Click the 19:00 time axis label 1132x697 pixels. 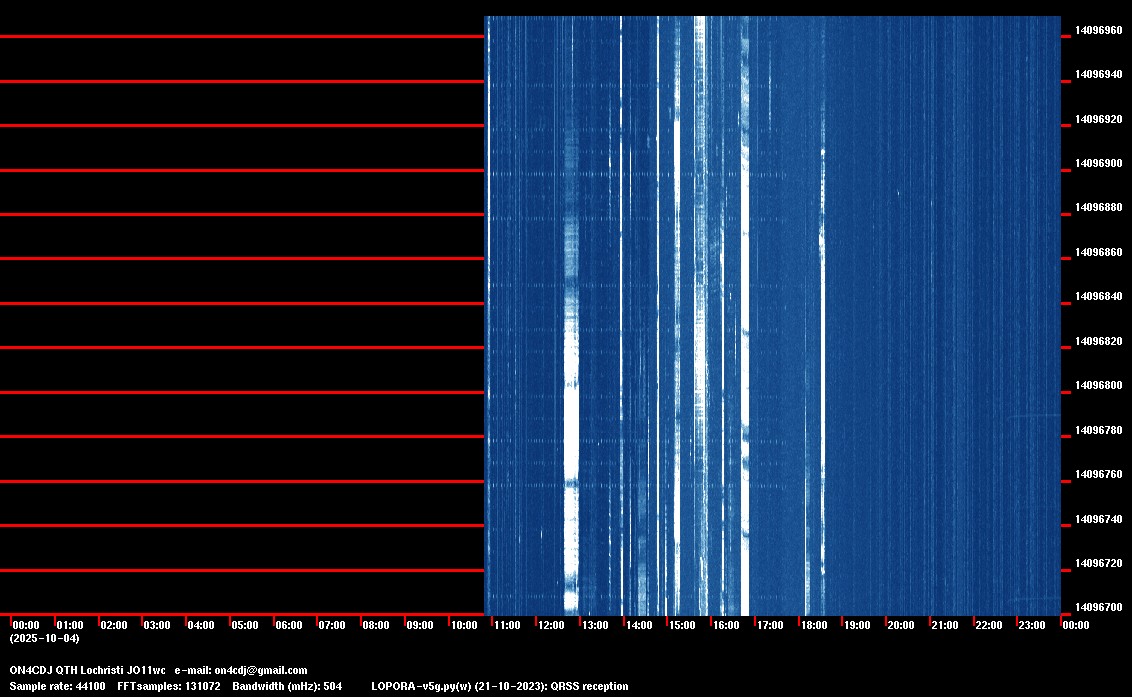[x=857, y=625]
